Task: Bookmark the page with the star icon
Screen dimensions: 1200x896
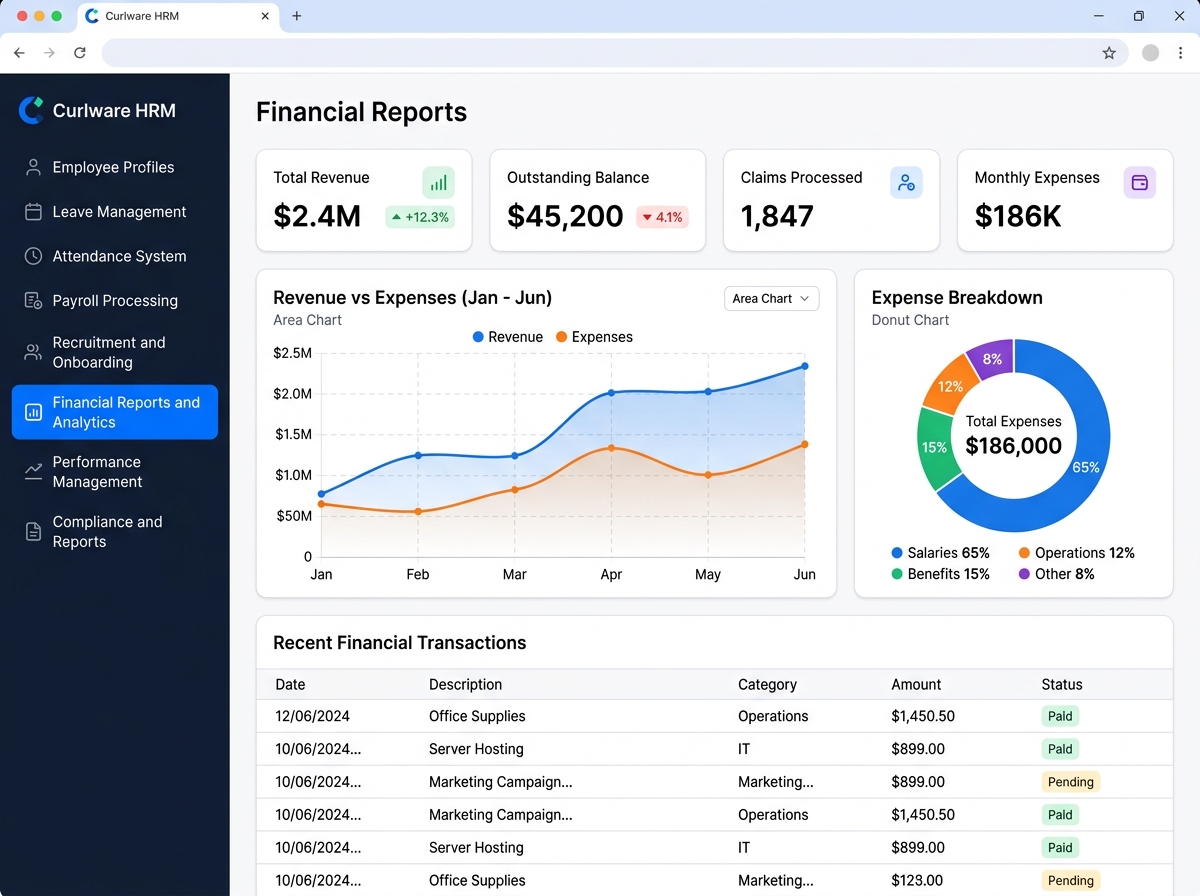Action: pos(1109,53)
